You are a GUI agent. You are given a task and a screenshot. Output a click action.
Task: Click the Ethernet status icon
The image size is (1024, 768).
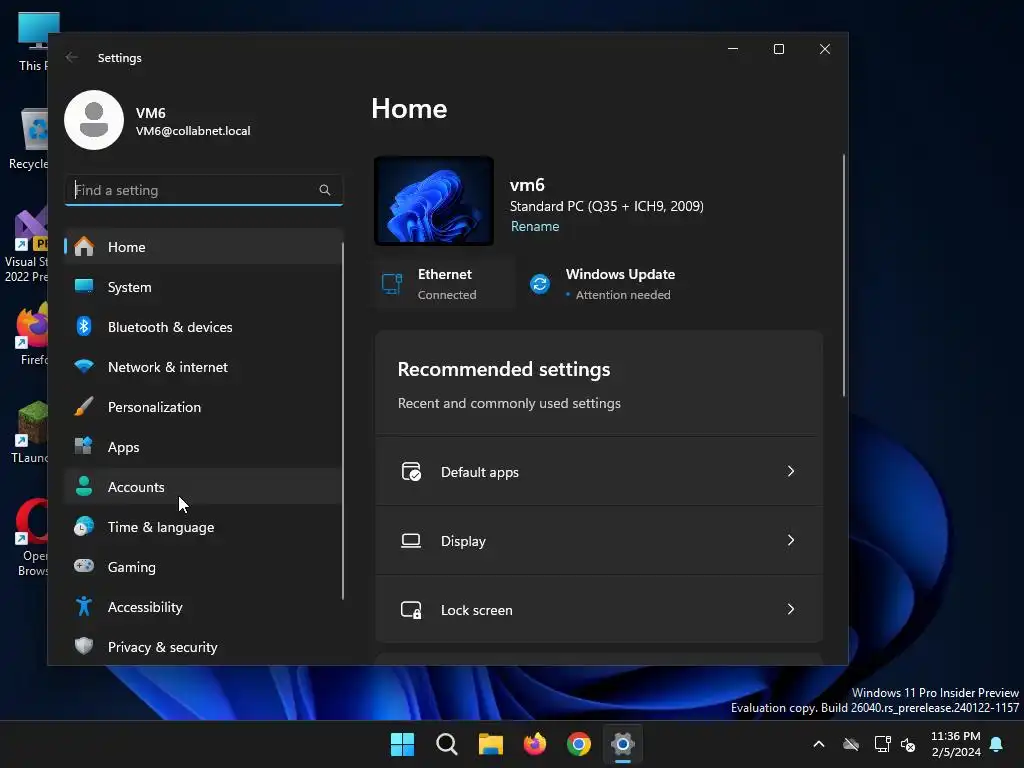pyautogui.click(x=392, y=283)
